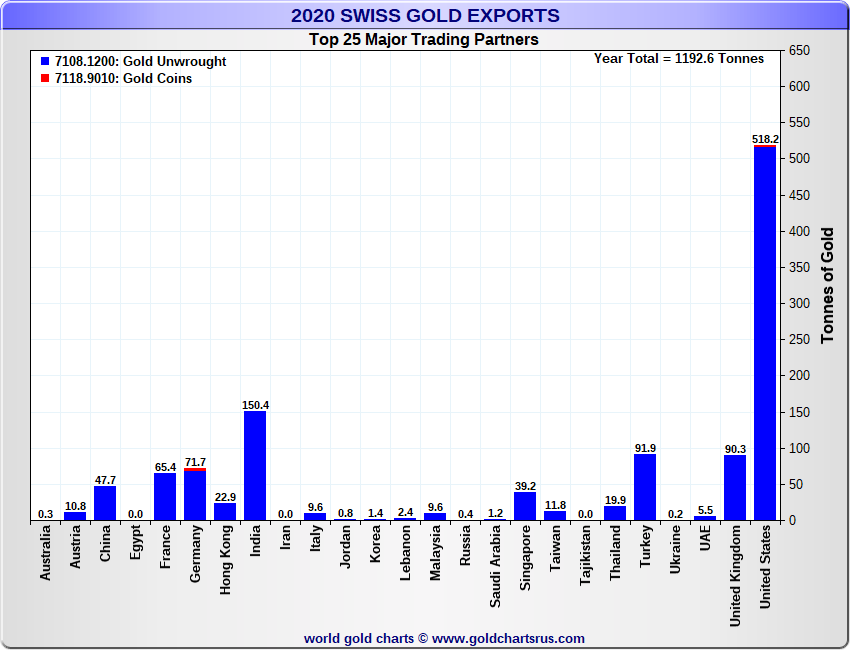The image size is (850, 650).
Task: Select the Singapore bar labeled 39.2
Action: (525, 506)
